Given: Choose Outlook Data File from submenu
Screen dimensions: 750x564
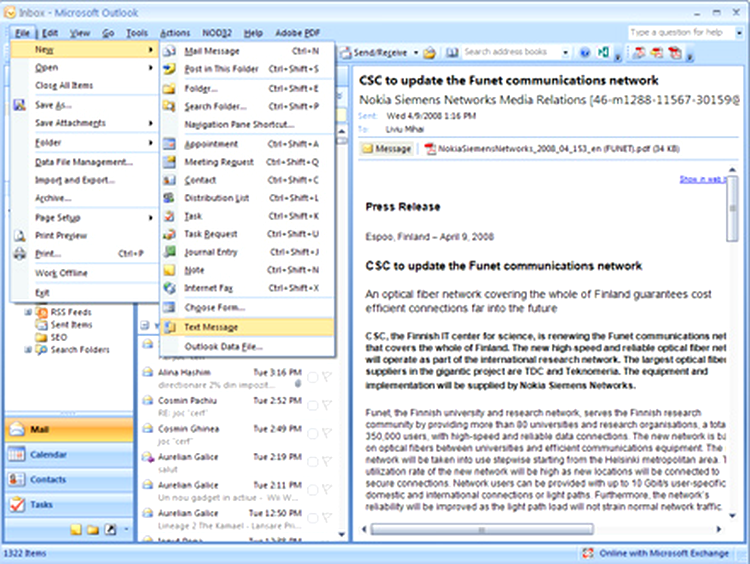Looking at the screenshot, I should [247, 347].
